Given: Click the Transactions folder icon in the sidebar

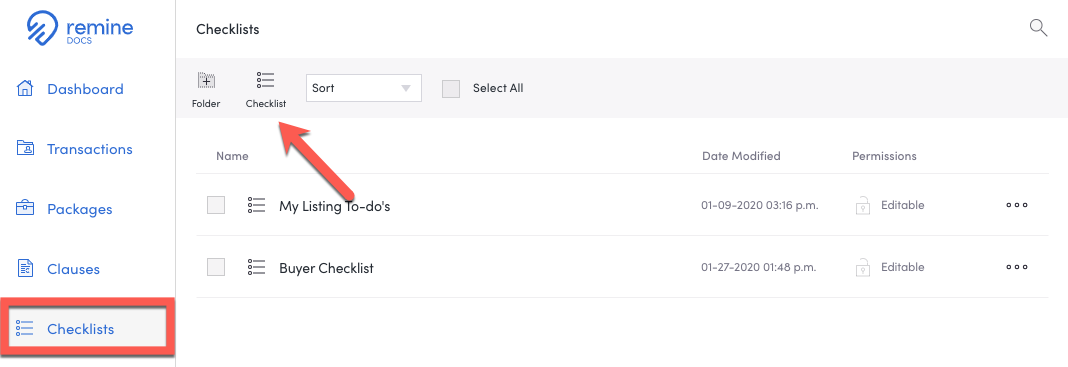Looking at the screenshot, I should pos(25,148).
